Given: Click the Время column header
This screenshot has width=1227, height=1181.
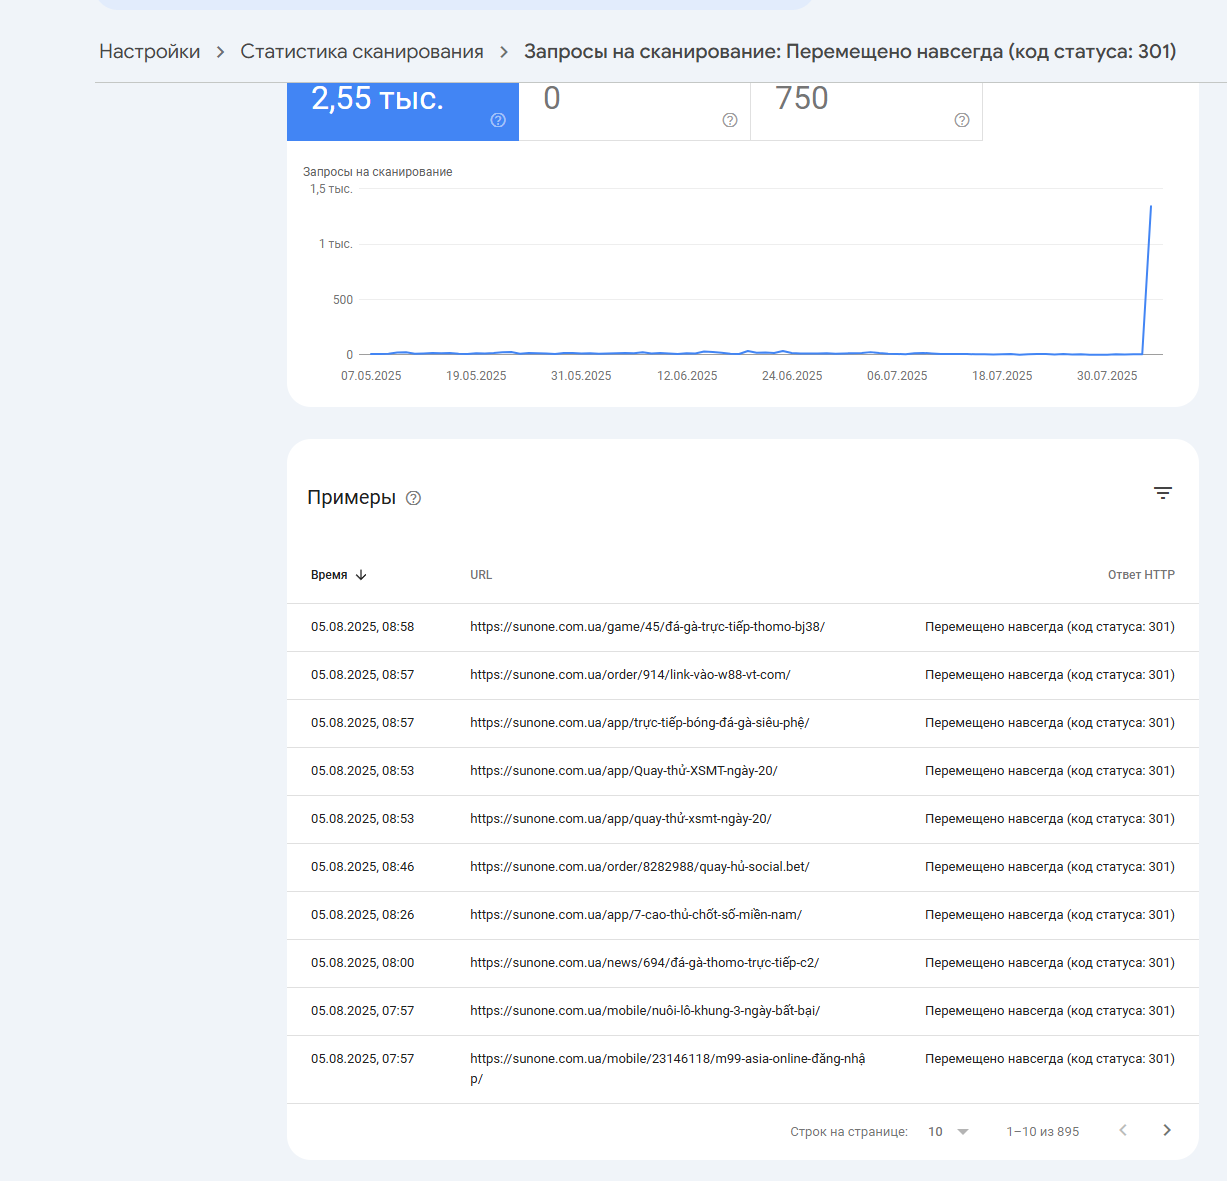Looking at the screenshot, I should click(x=329, y=575).
